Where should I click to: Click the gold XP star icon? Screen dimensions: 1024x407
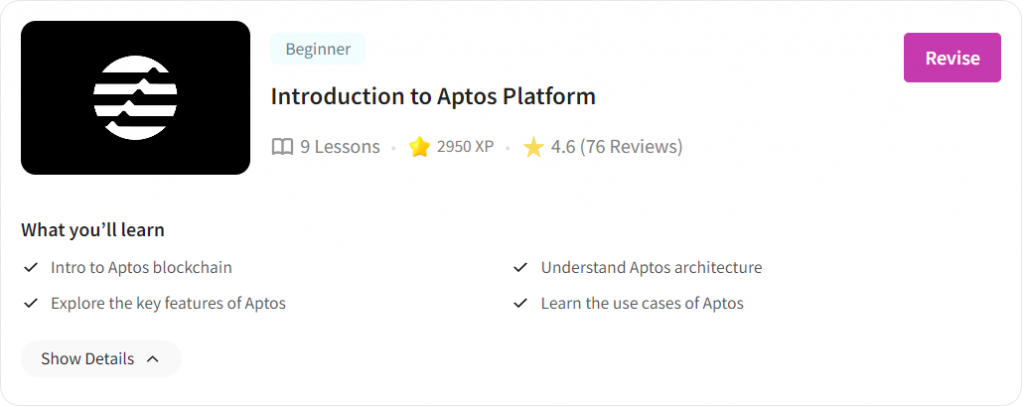(x=419, y=147)
